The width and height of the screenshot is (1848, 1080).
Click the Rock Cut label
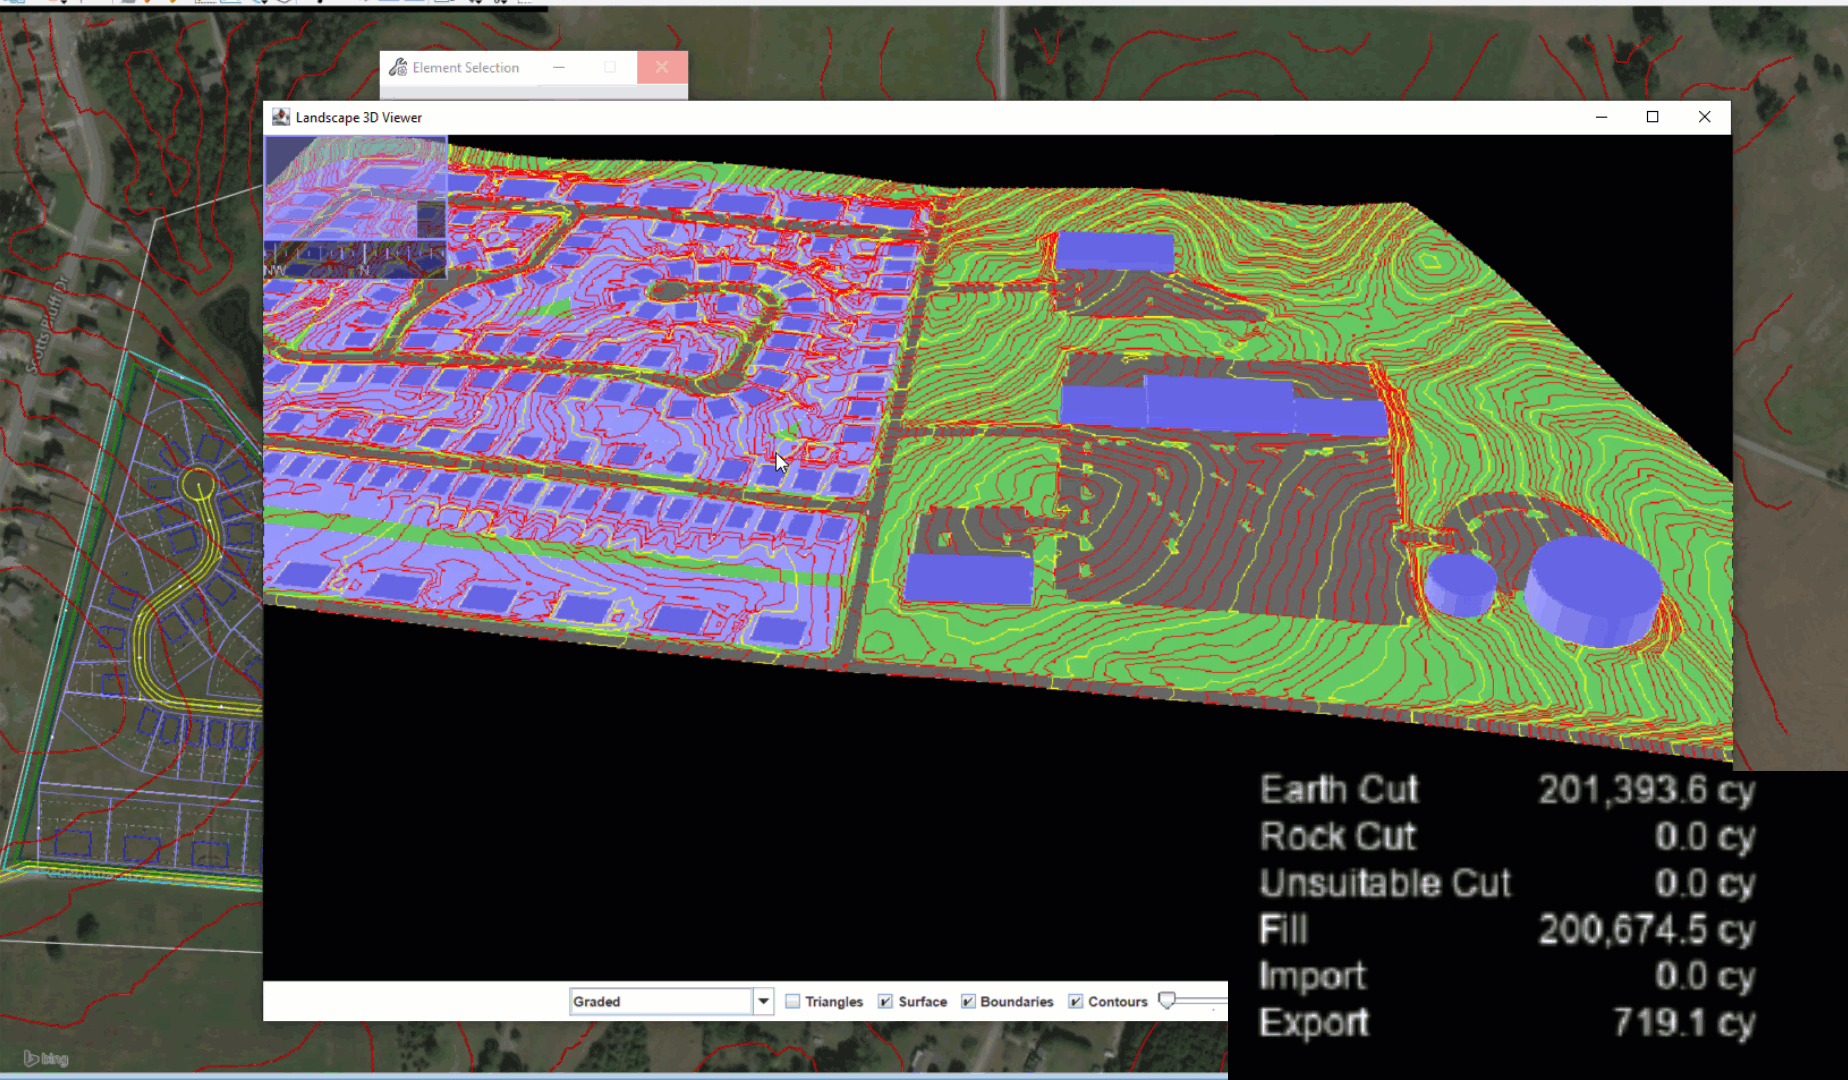[x=1338, y=836]
